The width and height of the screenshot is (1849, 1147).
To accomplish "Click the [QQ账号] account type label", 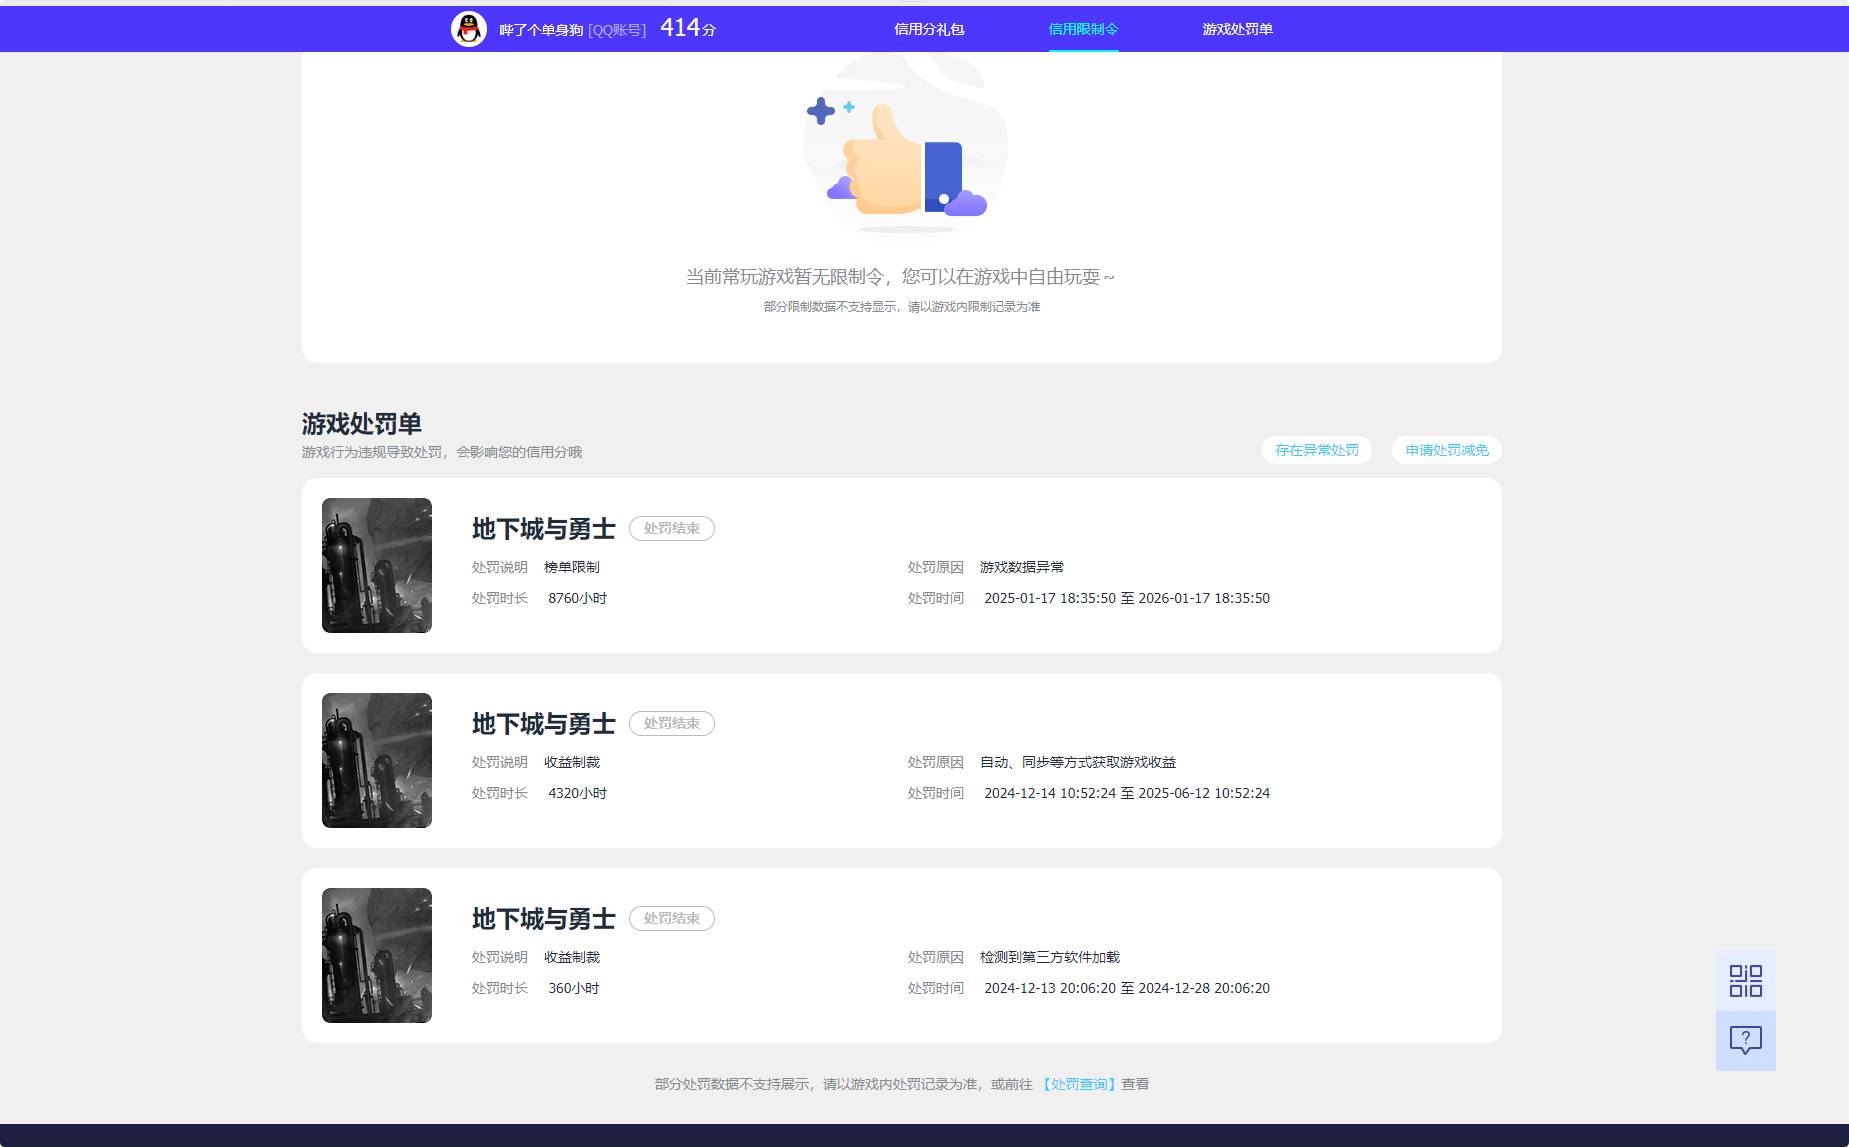I will (x=617, y=30).
